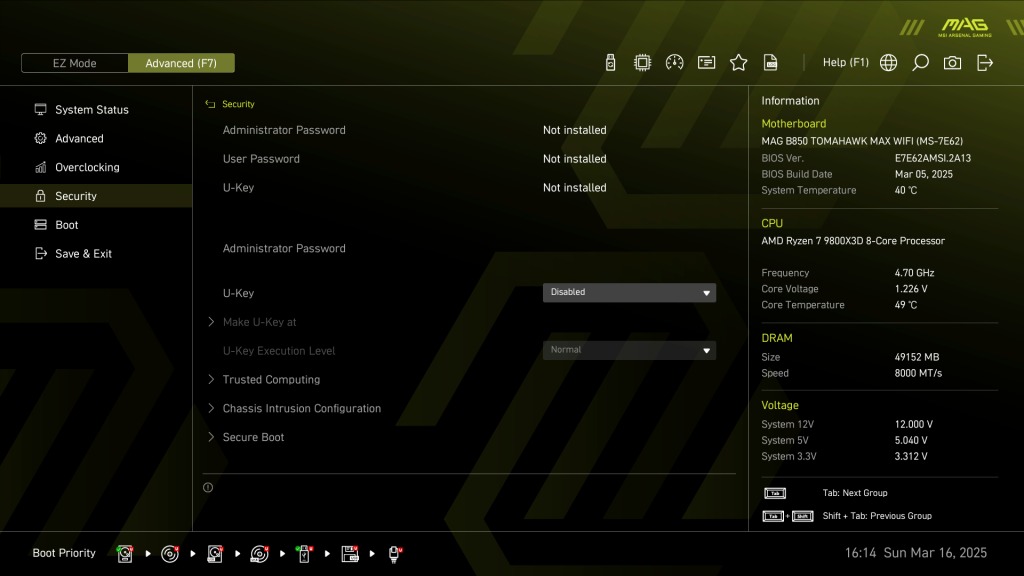
Task: Switch to EZ Mode
Action: pos(74,63)
